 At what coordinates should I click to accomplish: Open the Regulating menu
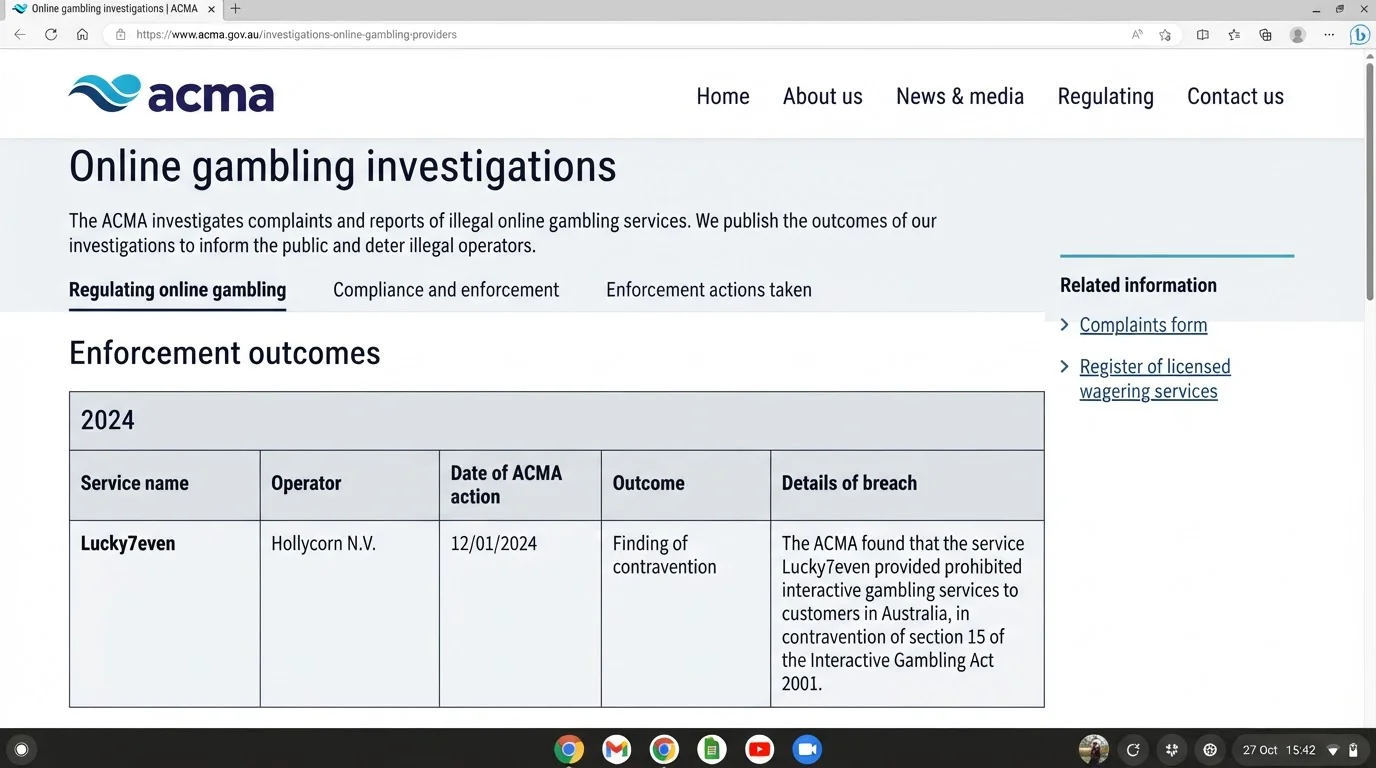pyautogui.click(x=1105, y=97)
